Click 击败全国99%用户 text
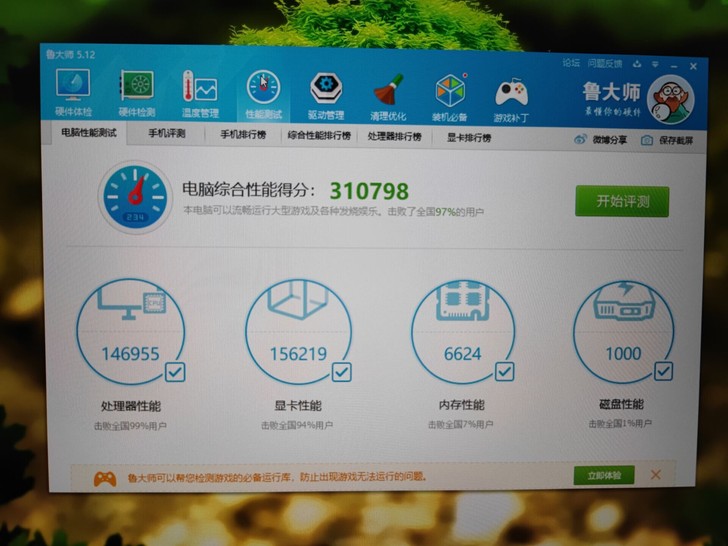This screenshot has height=546, width=728. tap(130, 425)
